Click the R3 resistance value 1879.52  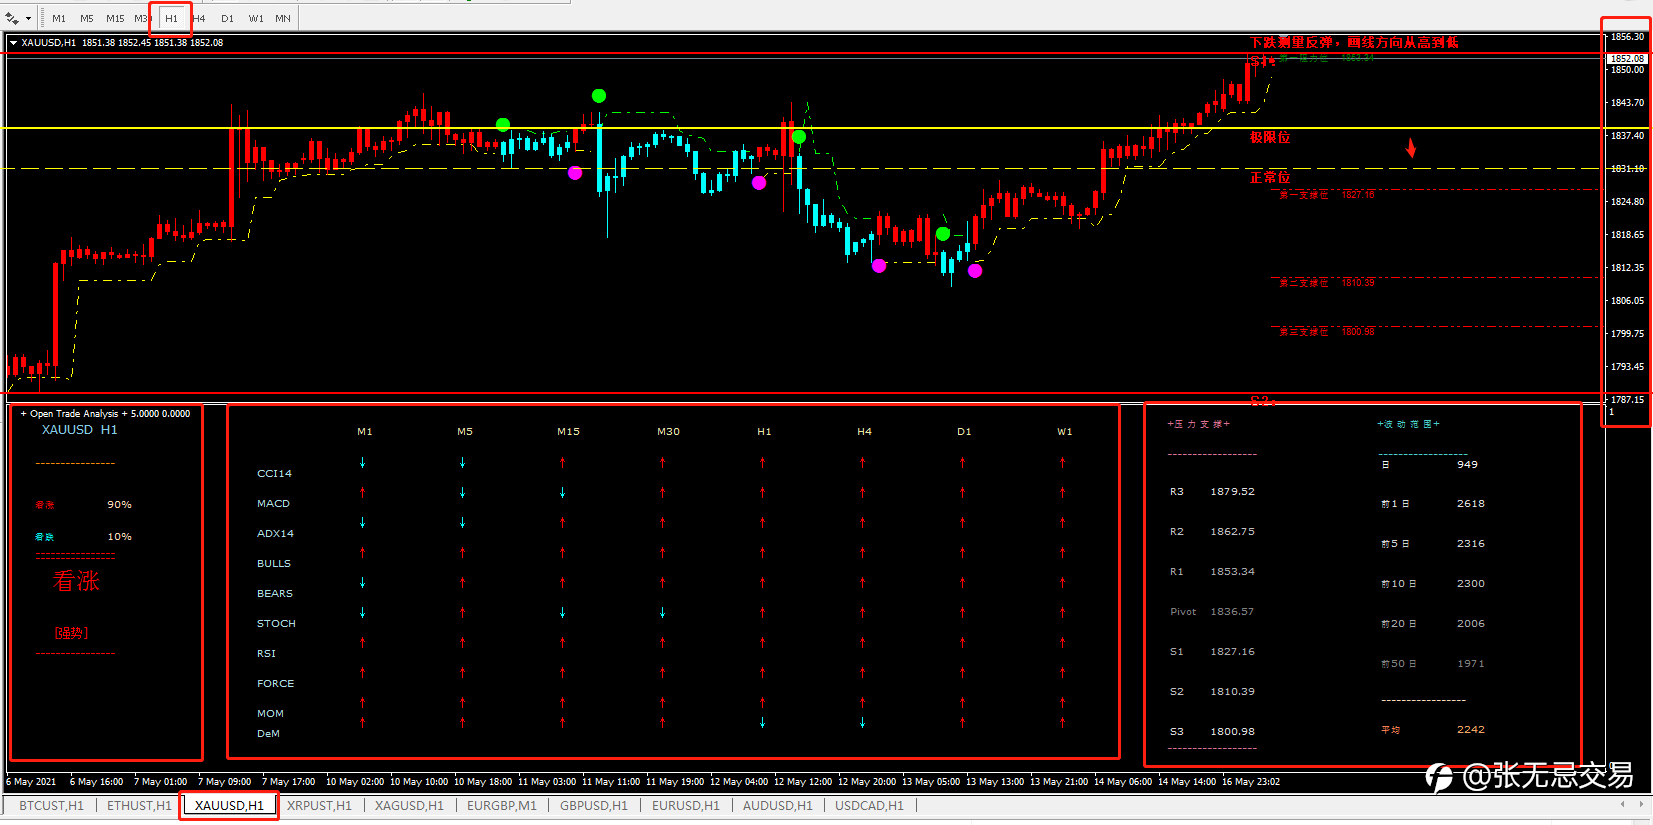point(1232,492)
